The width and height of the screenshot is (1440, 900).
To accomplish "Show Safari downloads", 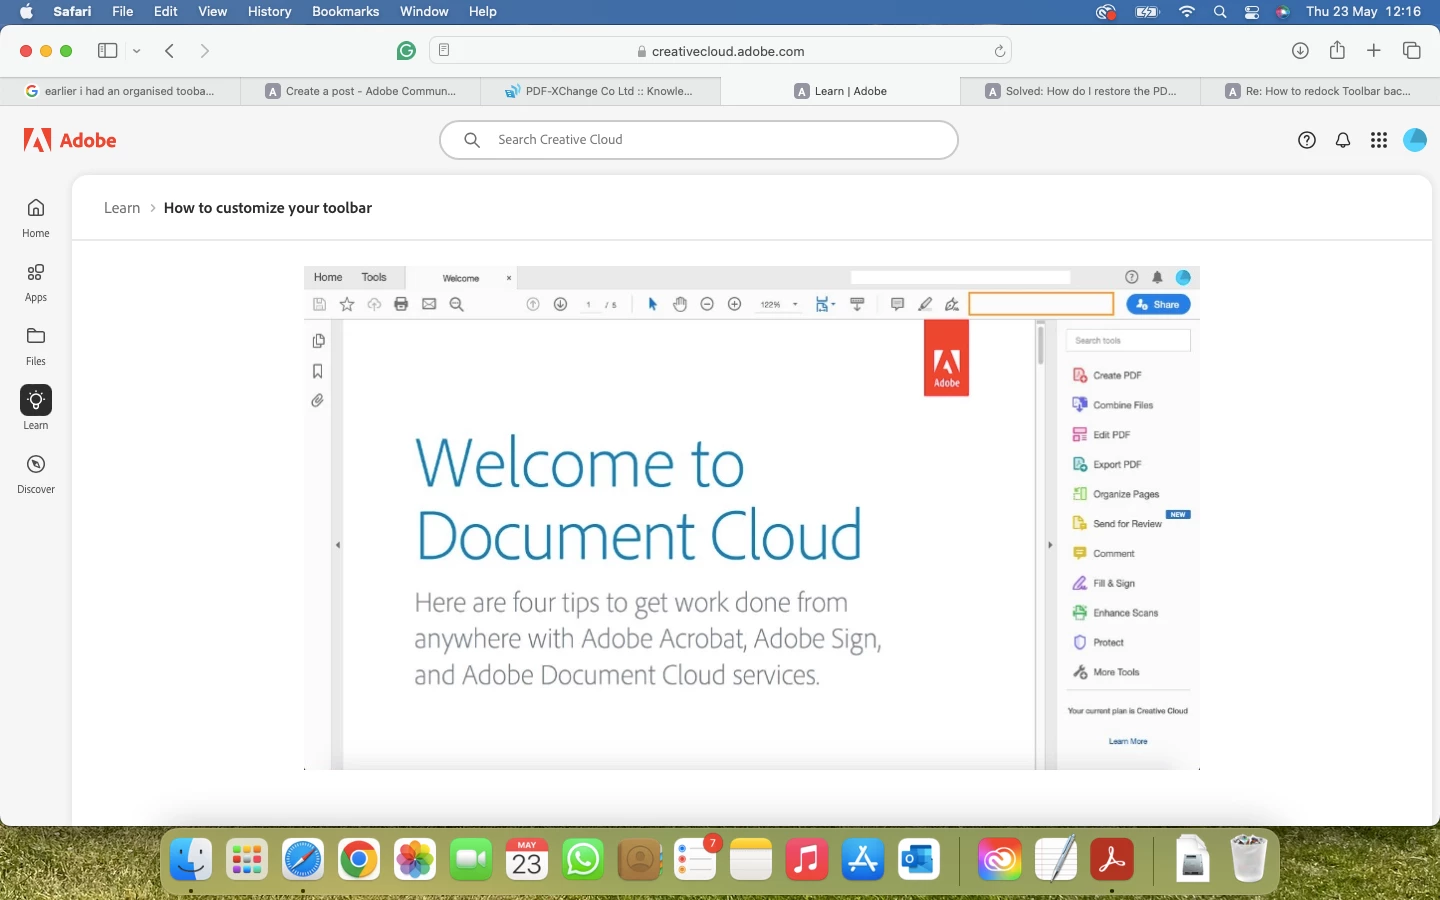I will [1300, 51].
